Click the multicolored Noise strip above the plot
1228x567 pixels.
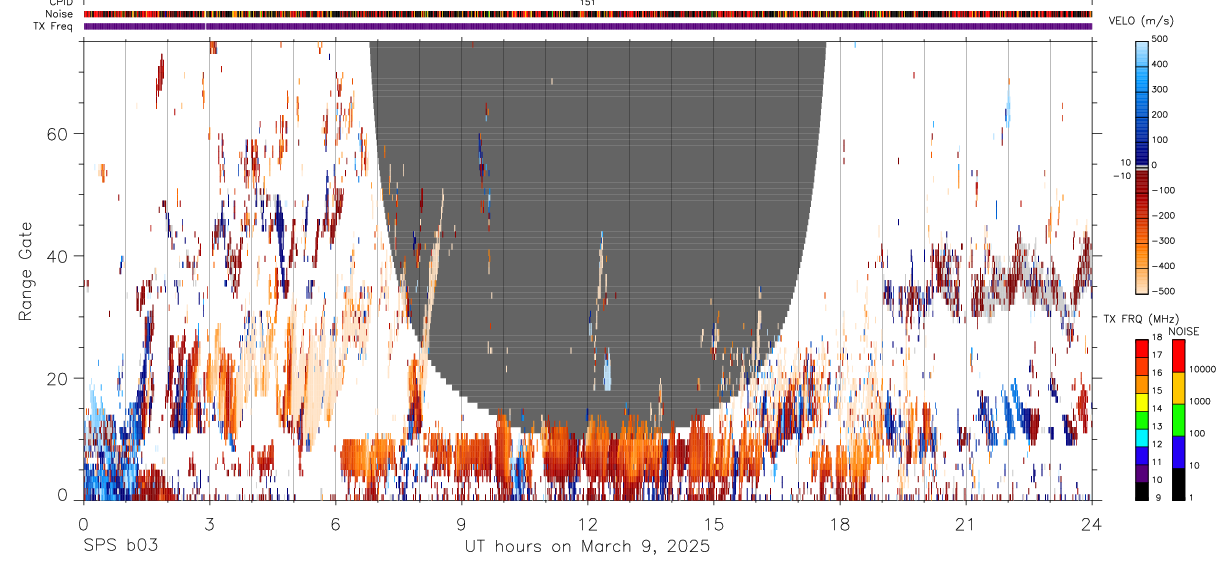click(x=588, y=14)
